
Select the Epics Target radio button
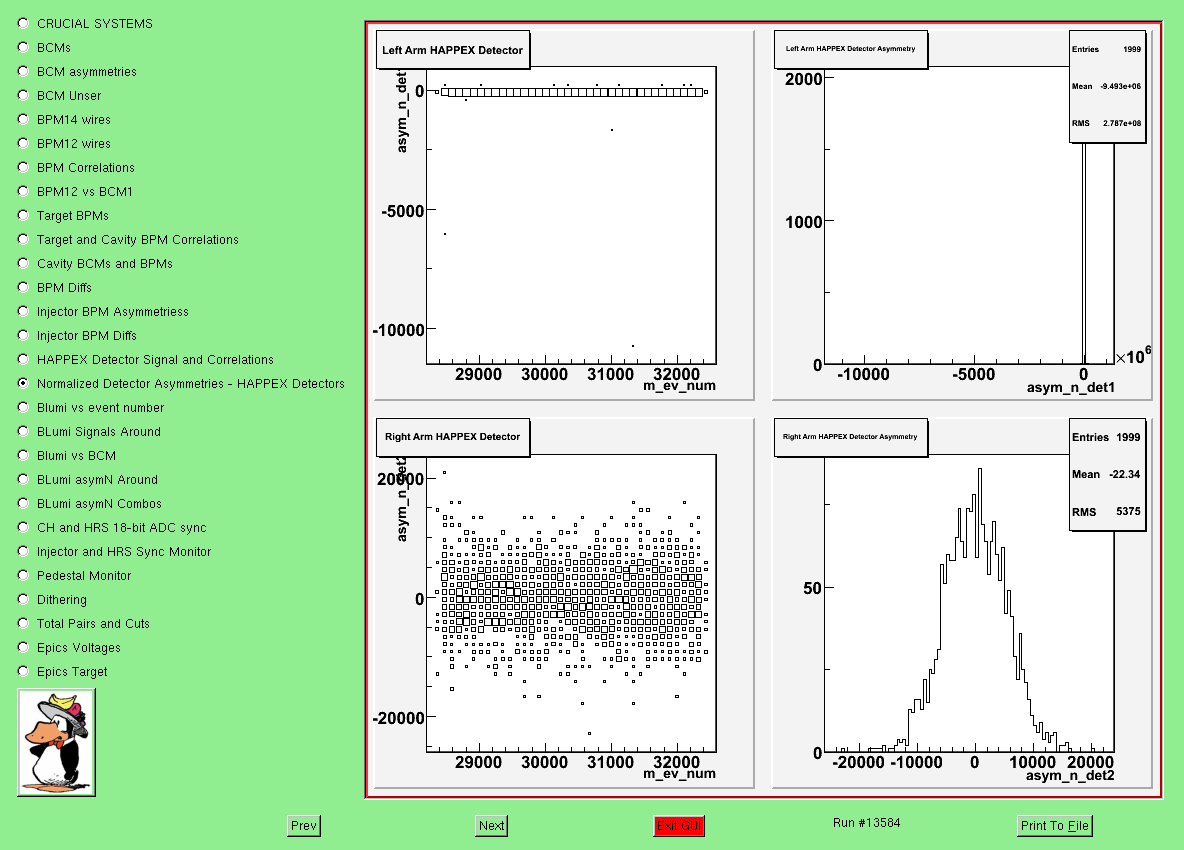click(x=23, y=672)
